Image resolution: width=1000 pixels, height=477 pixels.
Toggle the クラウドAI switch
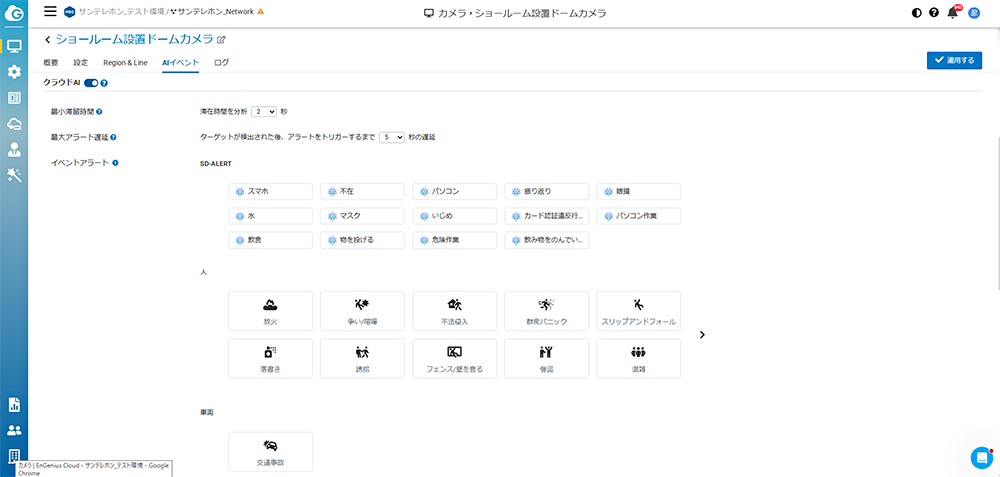pos(91,83)
